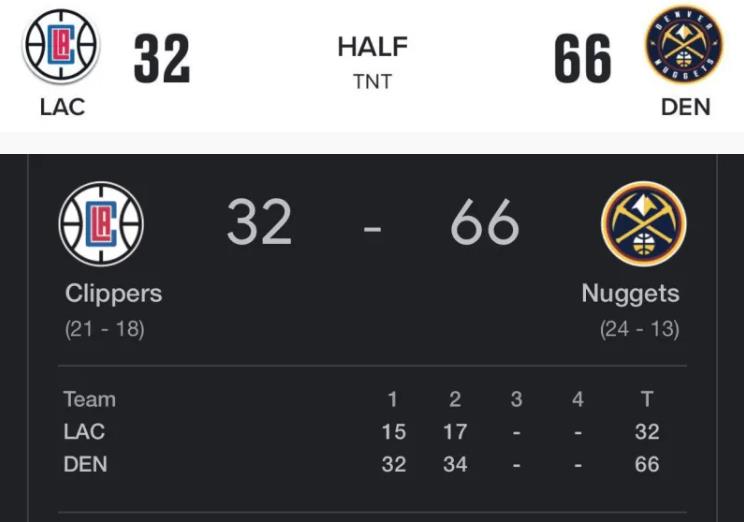Click the DEN row label in table
Viewport: 744px width, 522px height.
pyautogui.click(x=85, y=464)
